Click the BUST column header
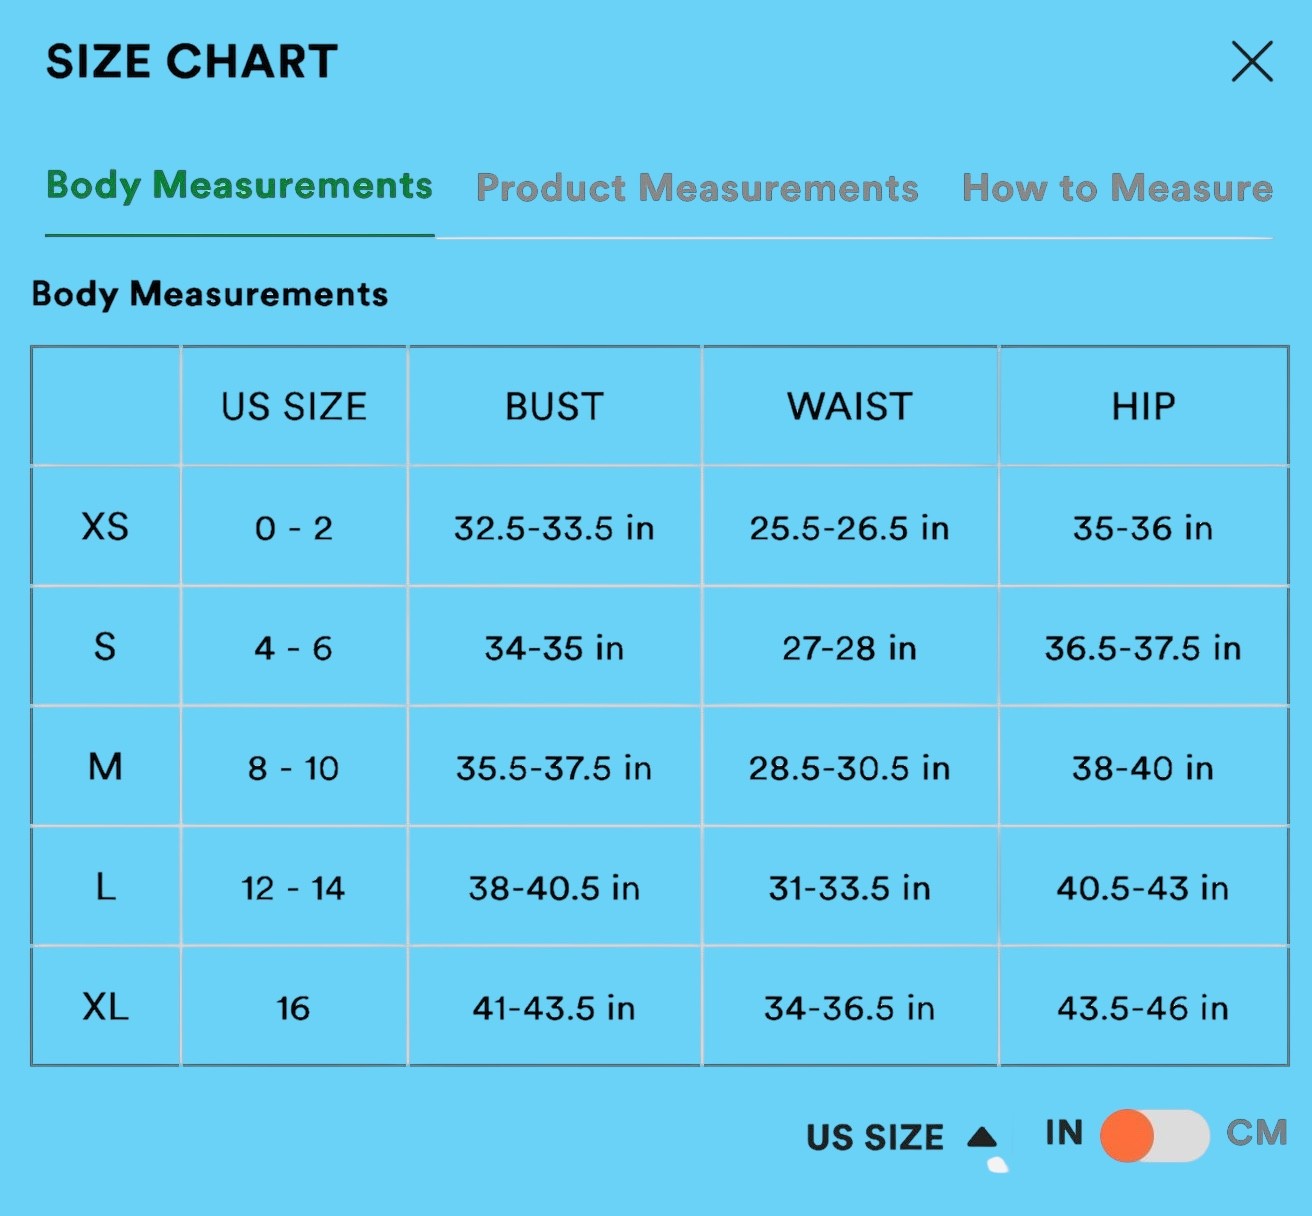The height and width of the screenshot is (1216, 1312). coord(554,407)
